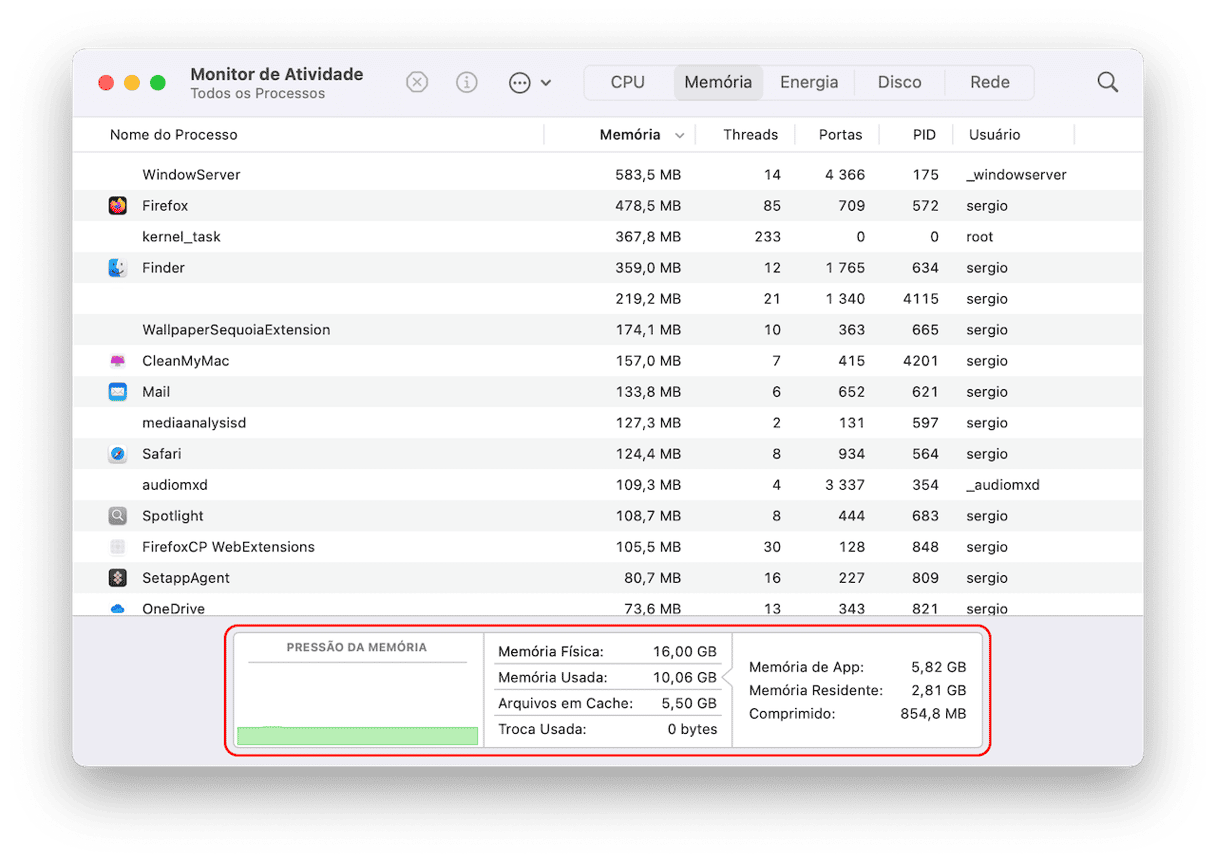This screenshot has height=862, width=1216.
Task: Click the stop process icon
Action: point(417,83)
